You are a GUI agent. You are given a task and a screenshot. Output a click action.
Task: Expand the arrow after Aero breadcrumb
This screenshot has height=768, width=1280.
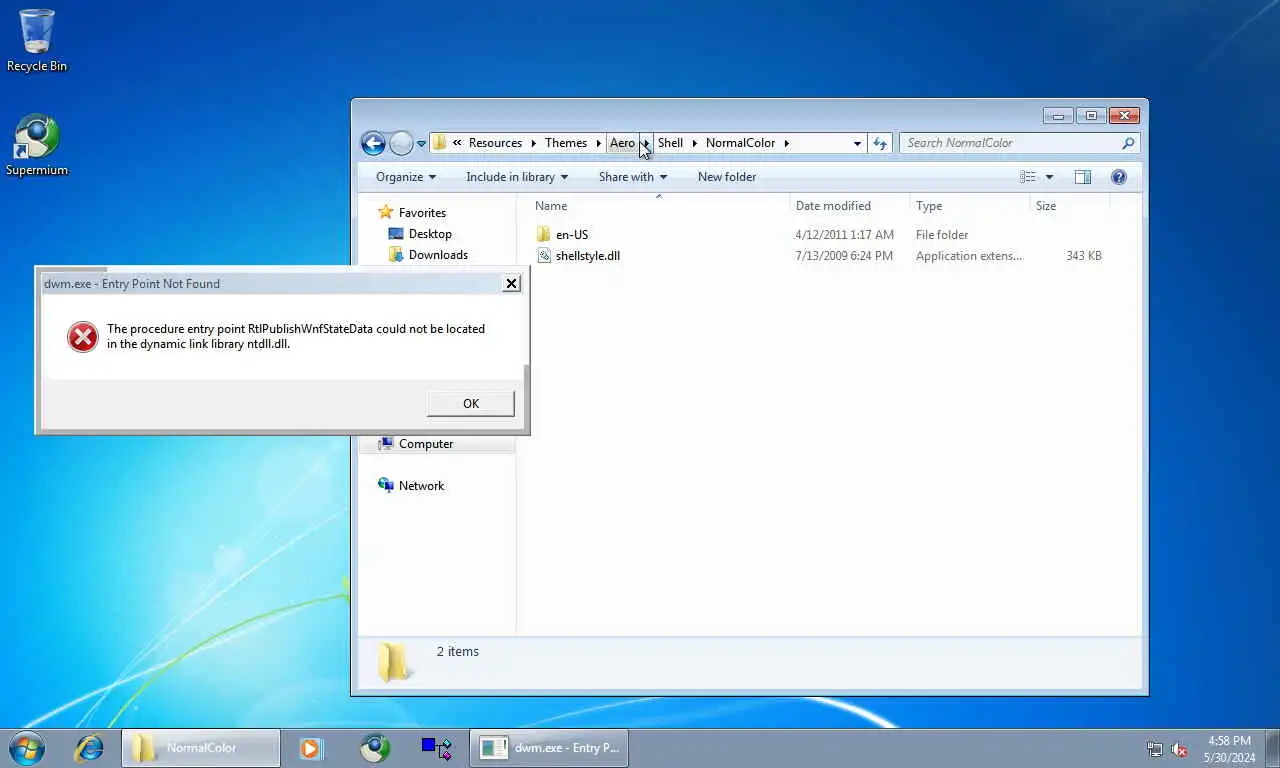click(x=646, y=143)
